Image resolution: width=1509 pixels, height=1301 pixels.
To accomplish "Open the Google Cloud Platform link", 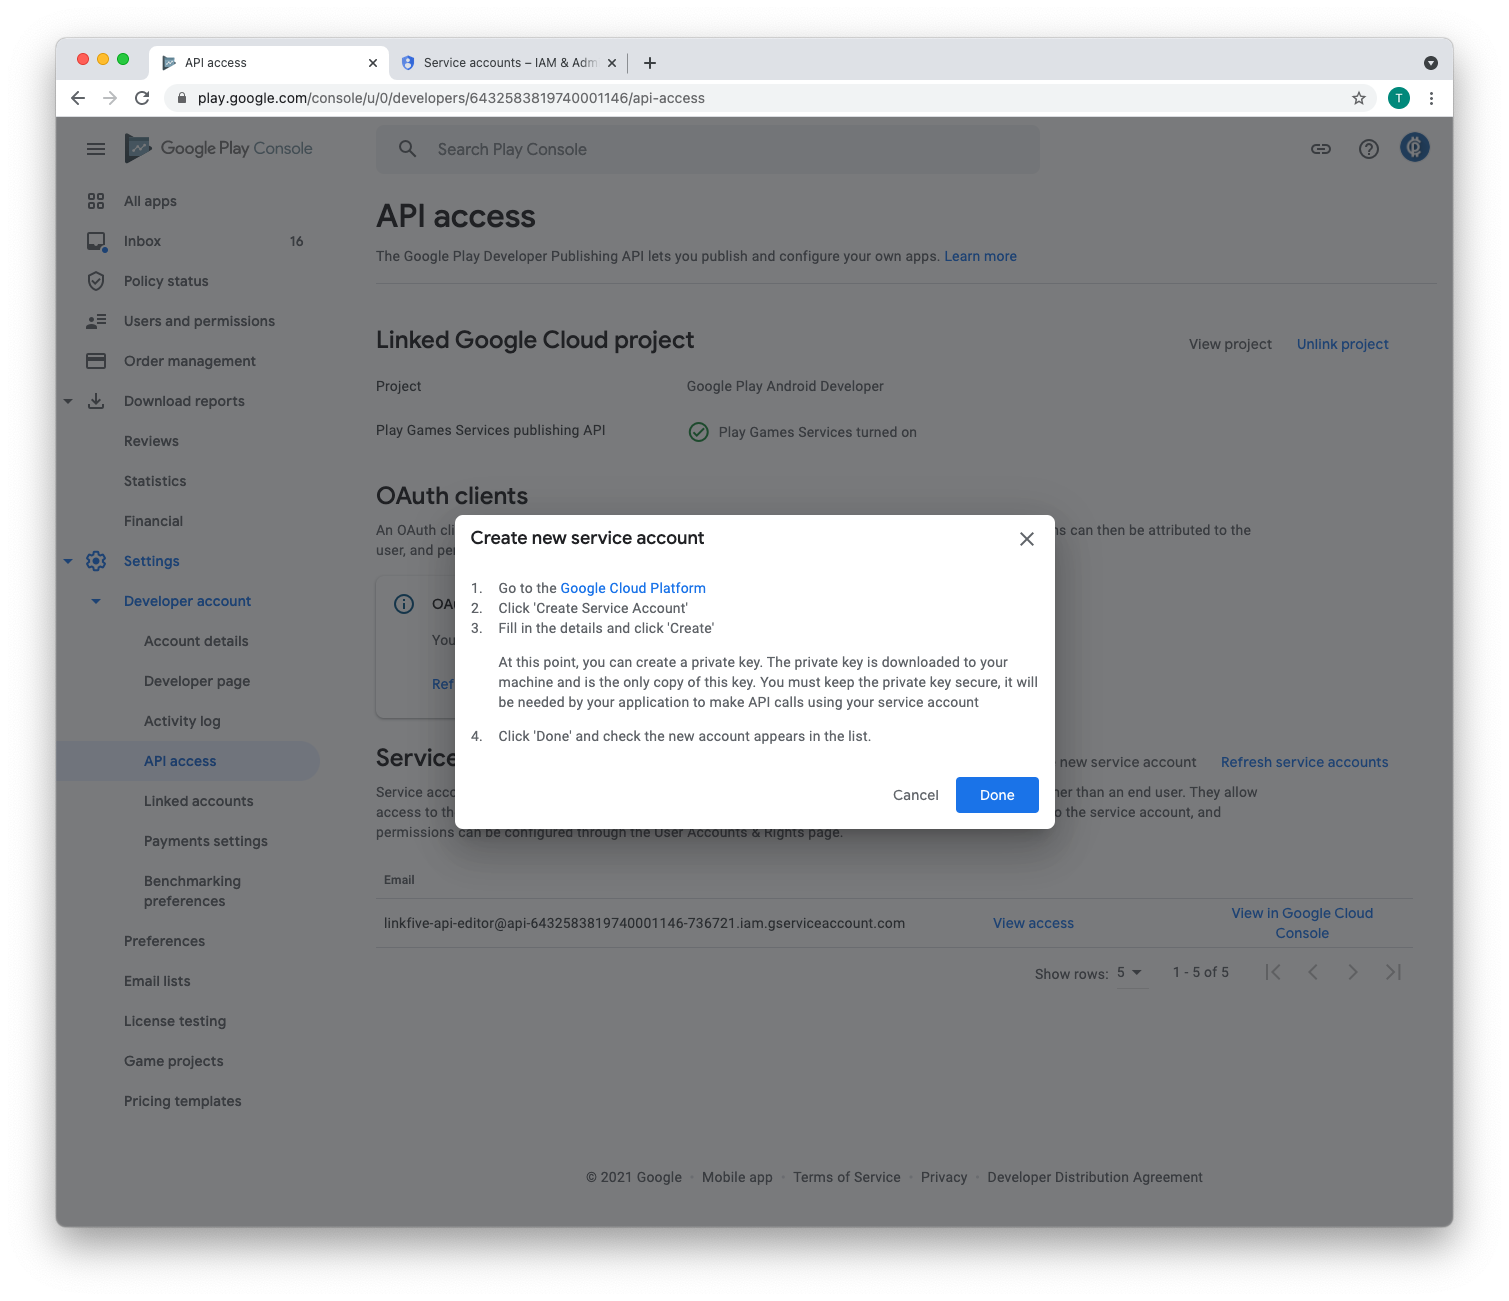I will pyautogui.click(x=633, y=588).
